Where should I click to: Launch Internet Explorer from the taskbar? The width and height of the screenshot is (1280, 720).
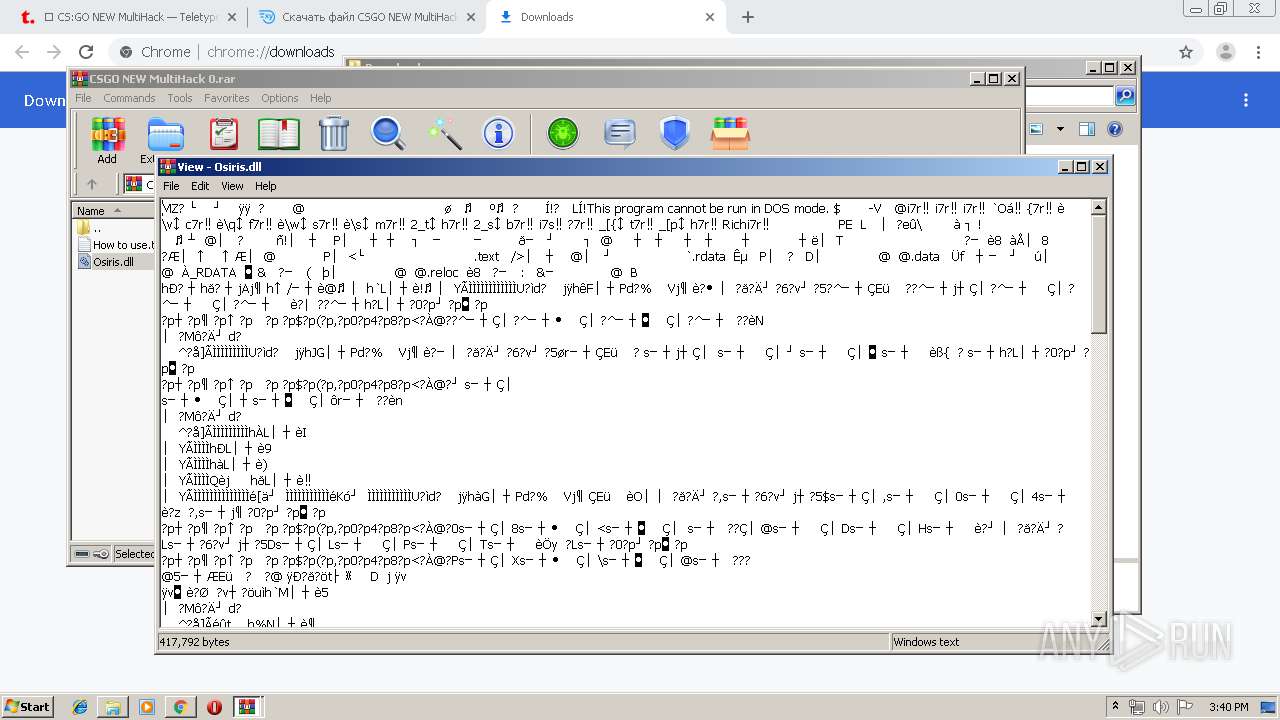tap(80, 706)
